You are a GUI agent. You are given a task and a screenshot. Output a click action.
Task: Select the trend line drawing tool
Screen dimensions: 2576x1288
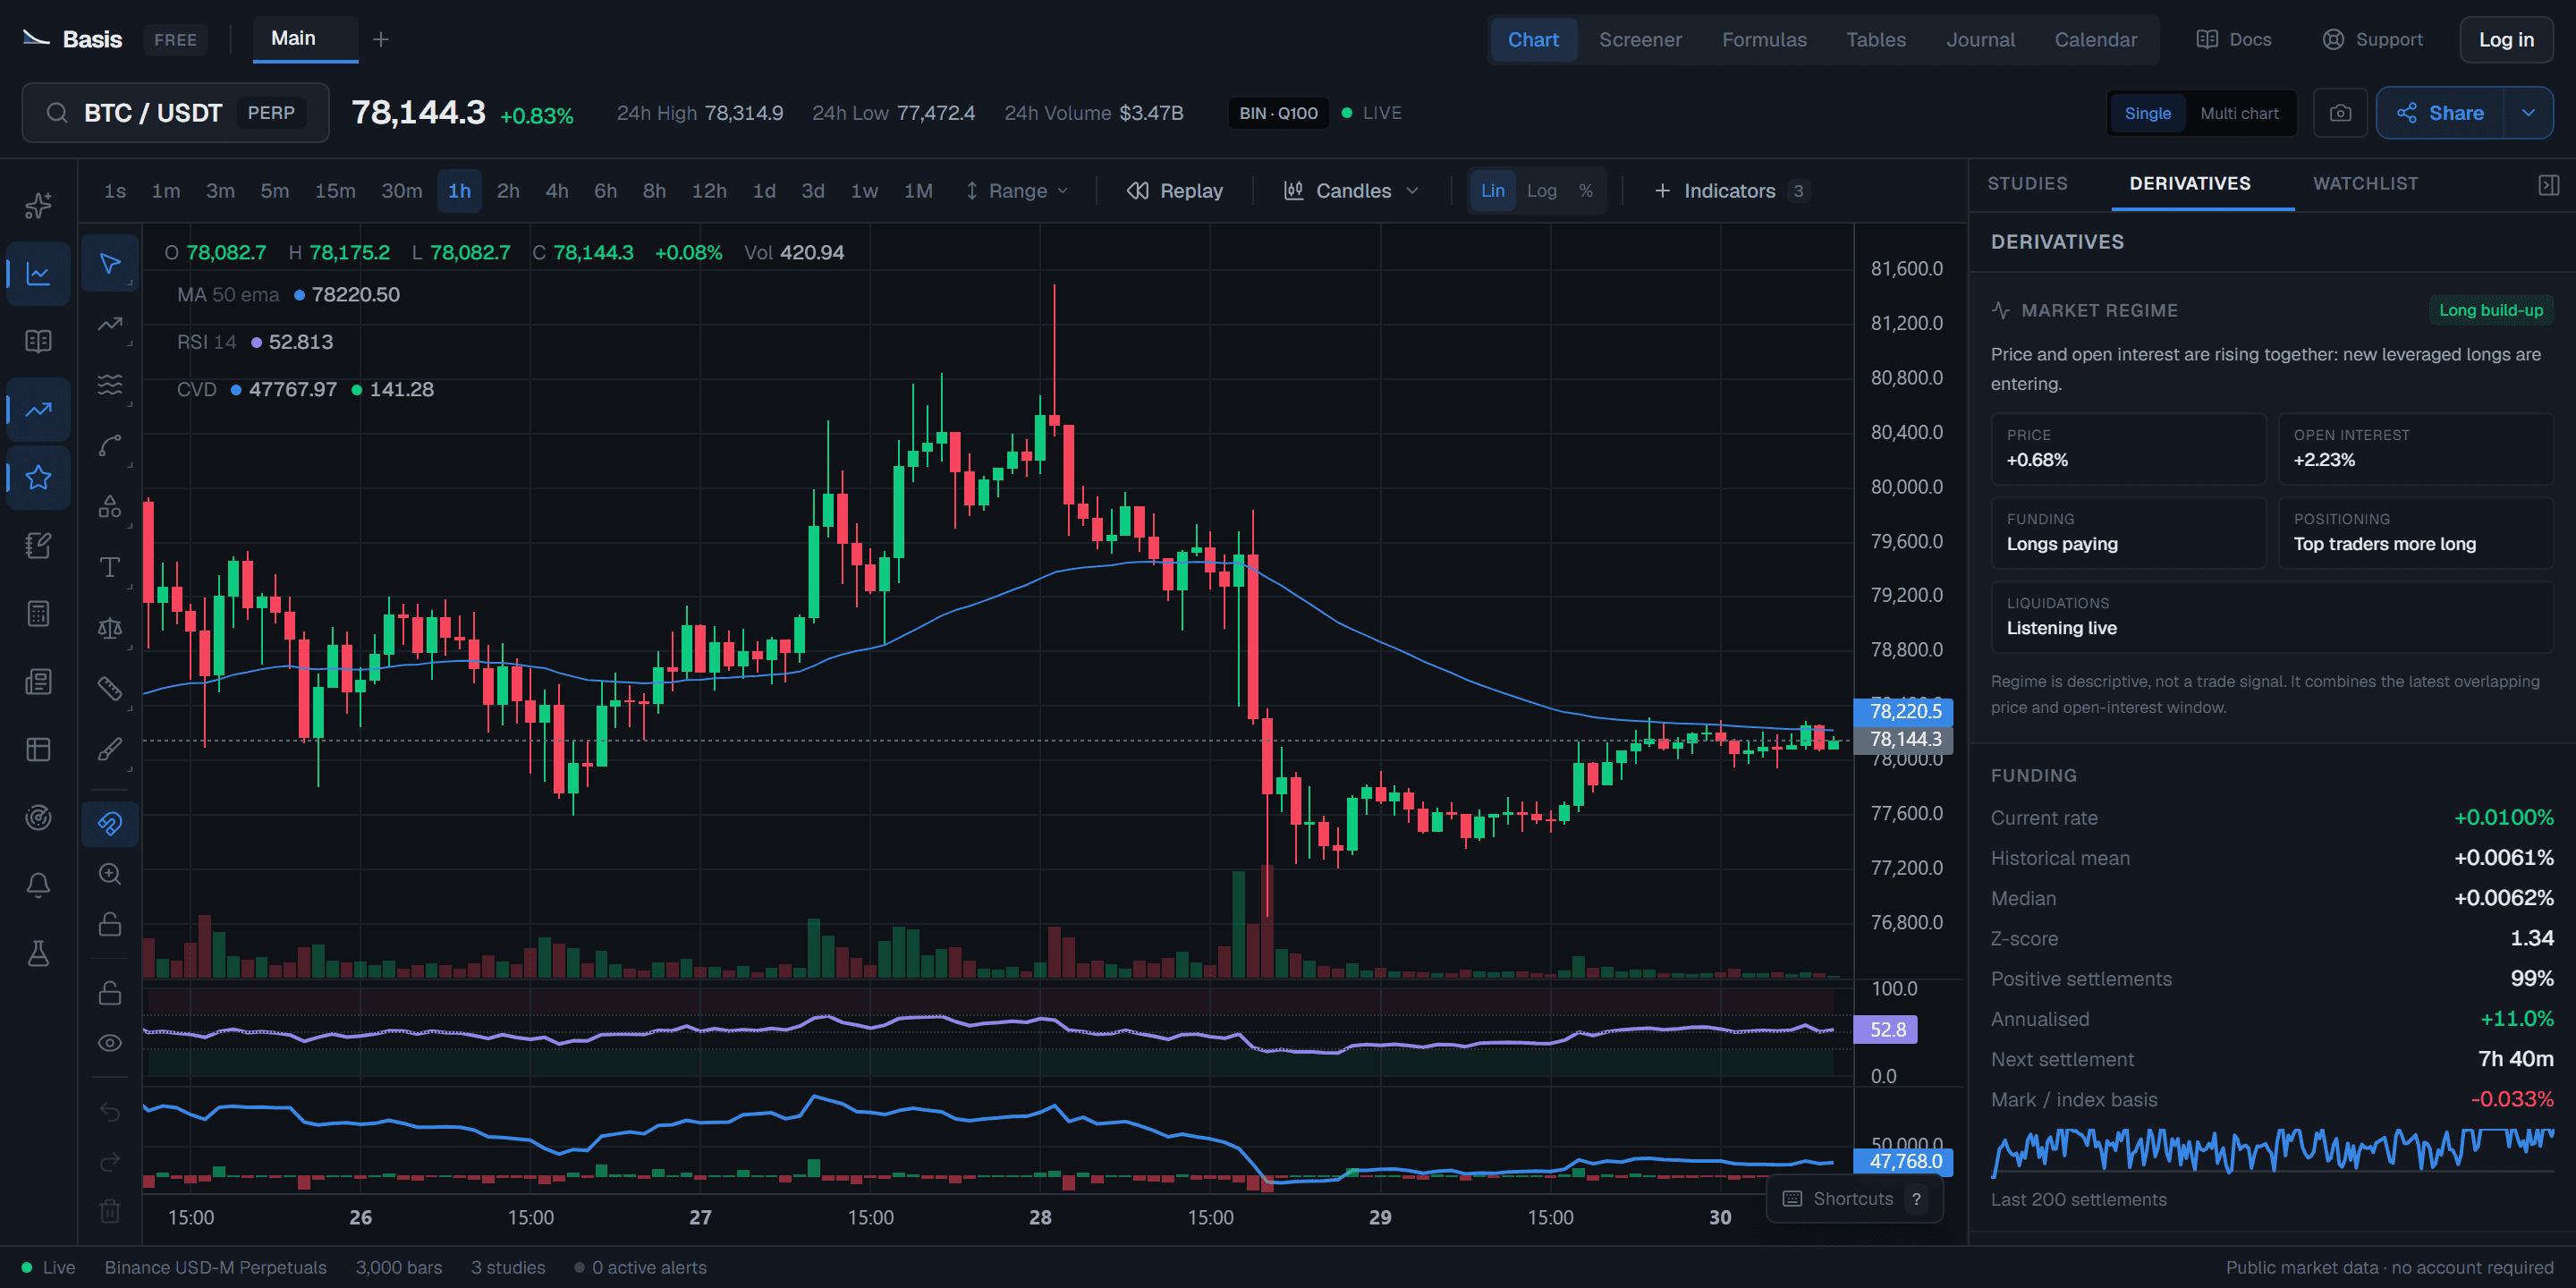110,324
